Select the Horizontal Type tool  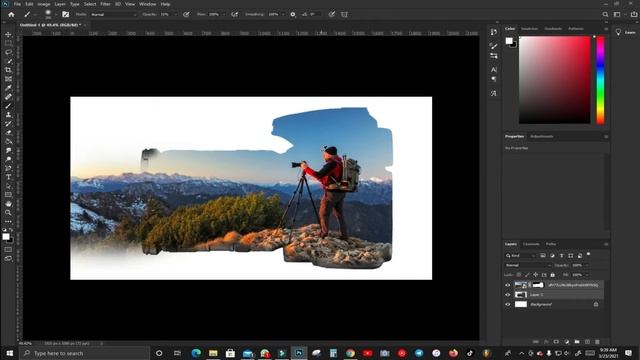(8, 177)
